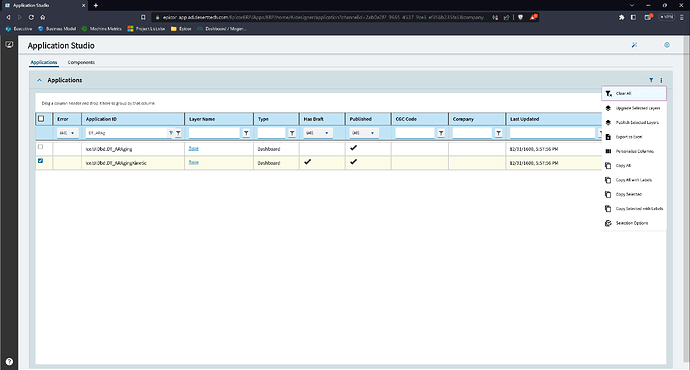Image resolution: width=690 pixels, height=370 pixels.
Task: Choose Copy All menu item
Action: pyautogui.click(x=634, y=165)
